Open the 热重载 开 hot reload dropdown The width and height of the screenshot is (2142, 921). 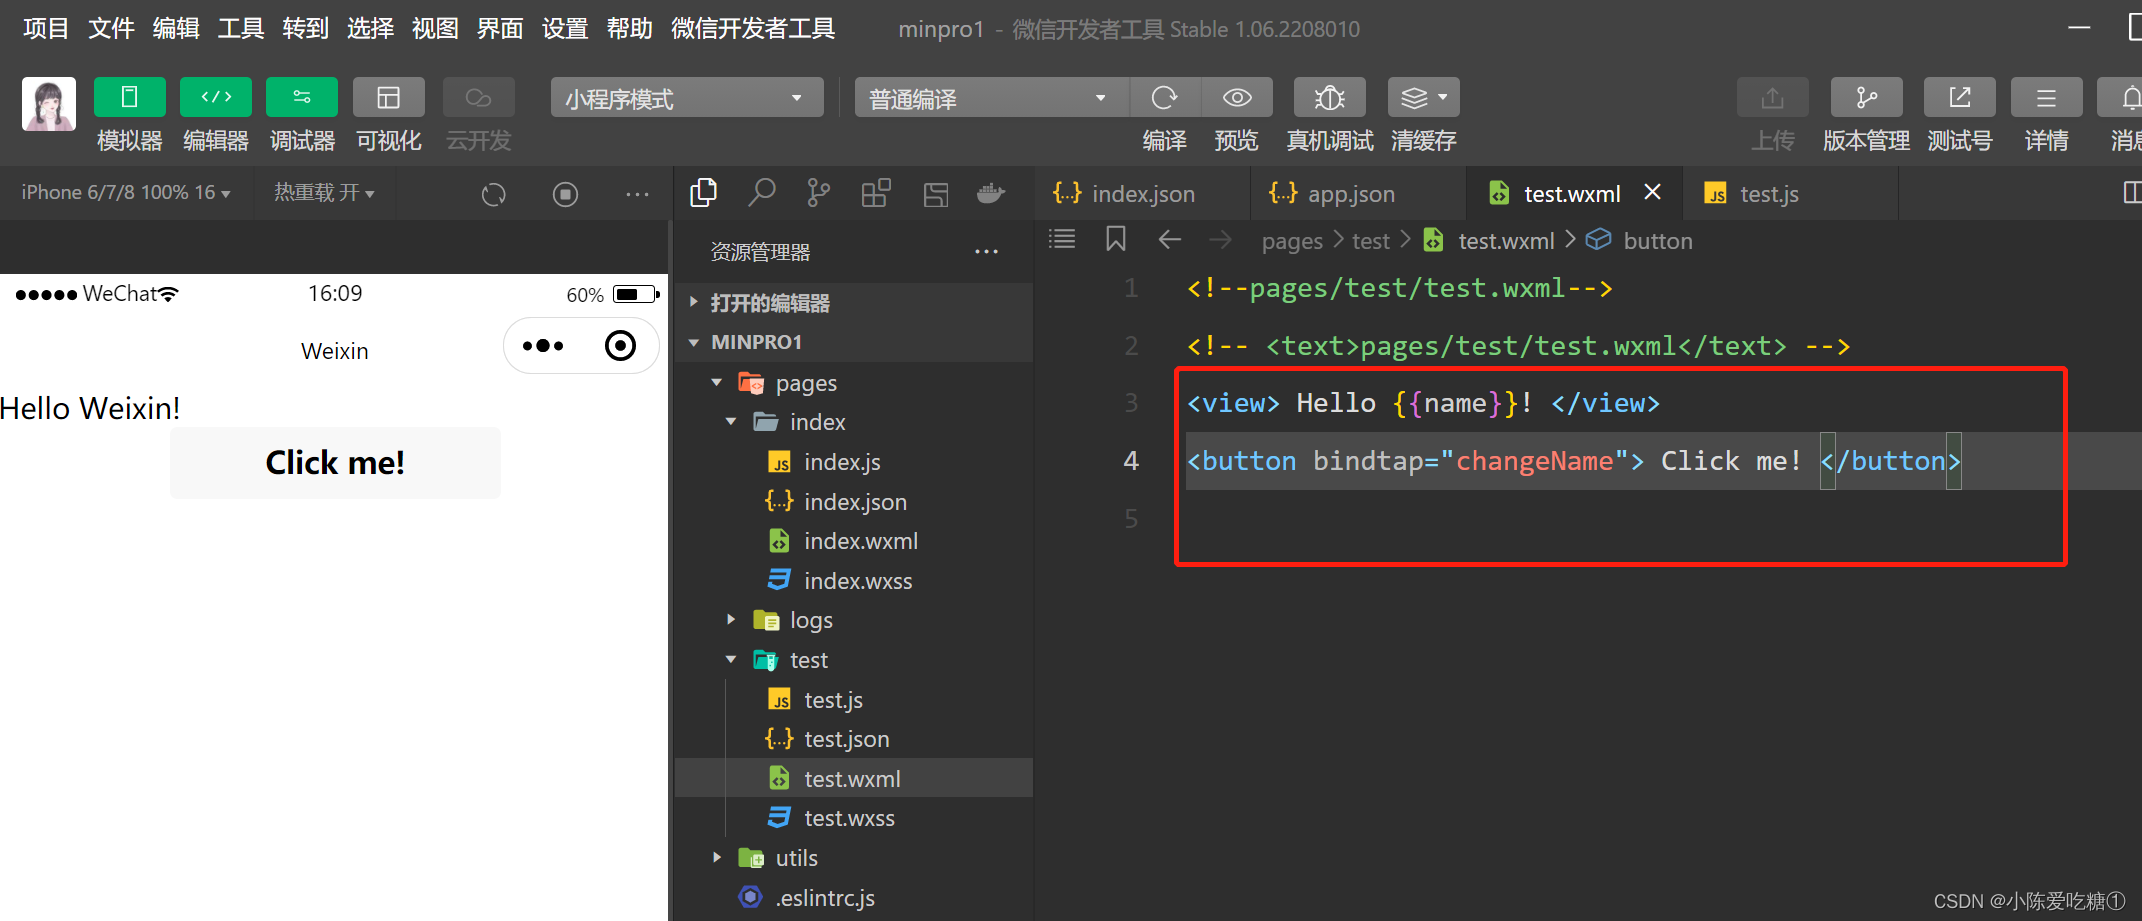[x=324, y=192]
